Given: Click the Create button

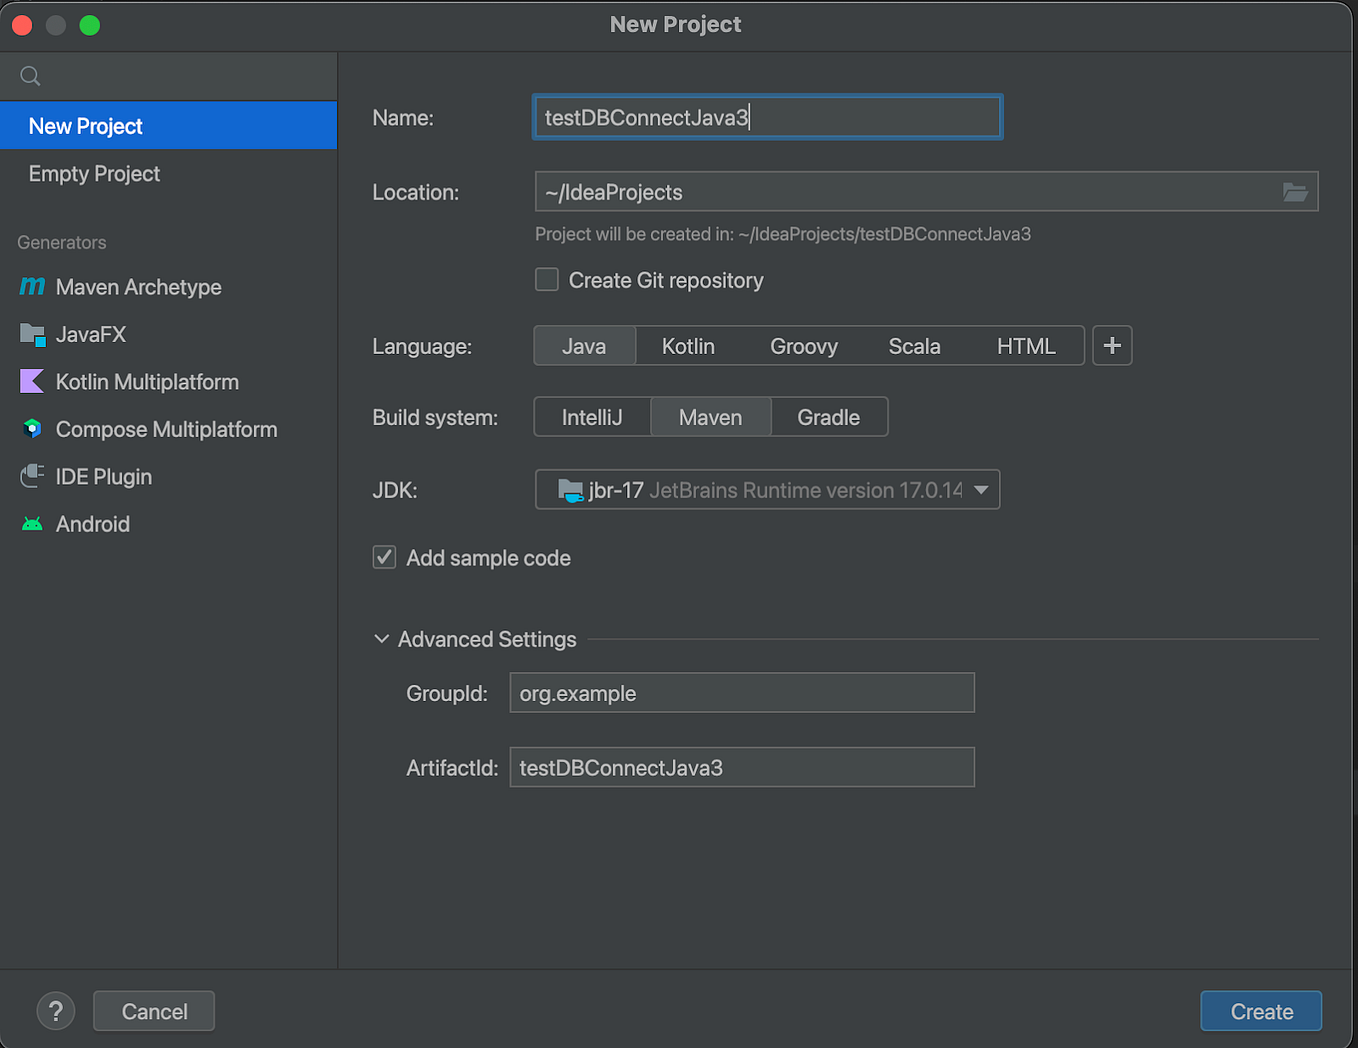Looking at the screenshot, I should 1260,1011.
